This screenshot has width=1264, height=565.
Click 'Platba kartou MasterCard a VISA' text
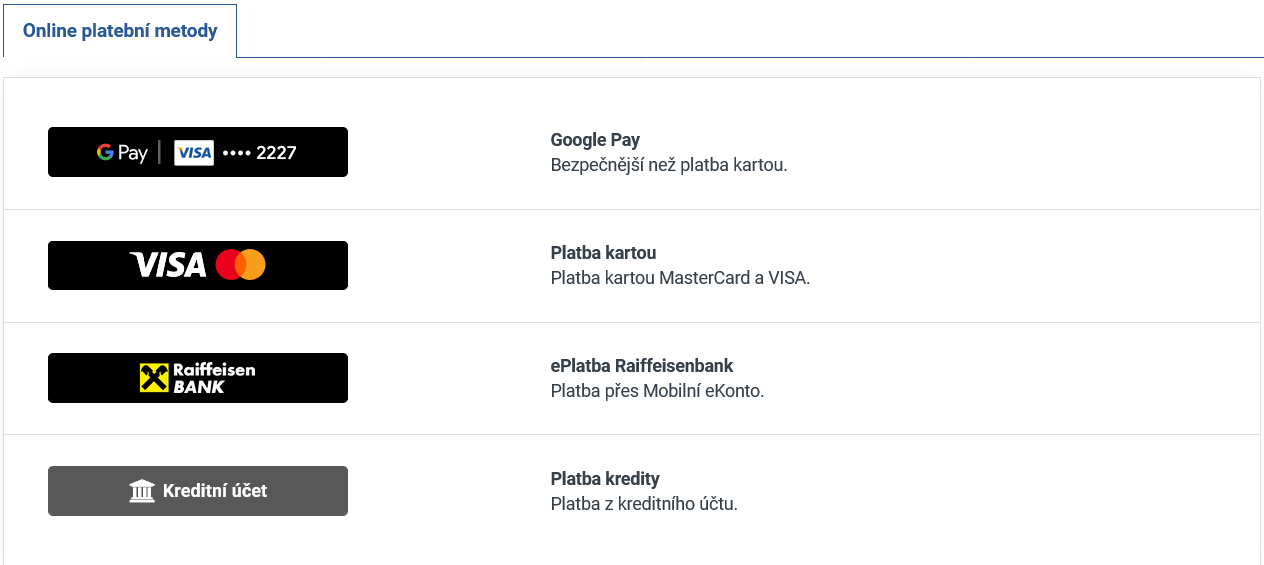(680, 278)
